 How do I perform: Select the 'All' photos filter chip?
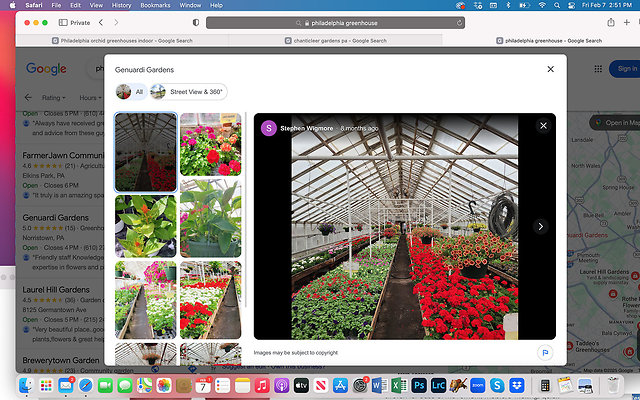click(x=130, y=92)
